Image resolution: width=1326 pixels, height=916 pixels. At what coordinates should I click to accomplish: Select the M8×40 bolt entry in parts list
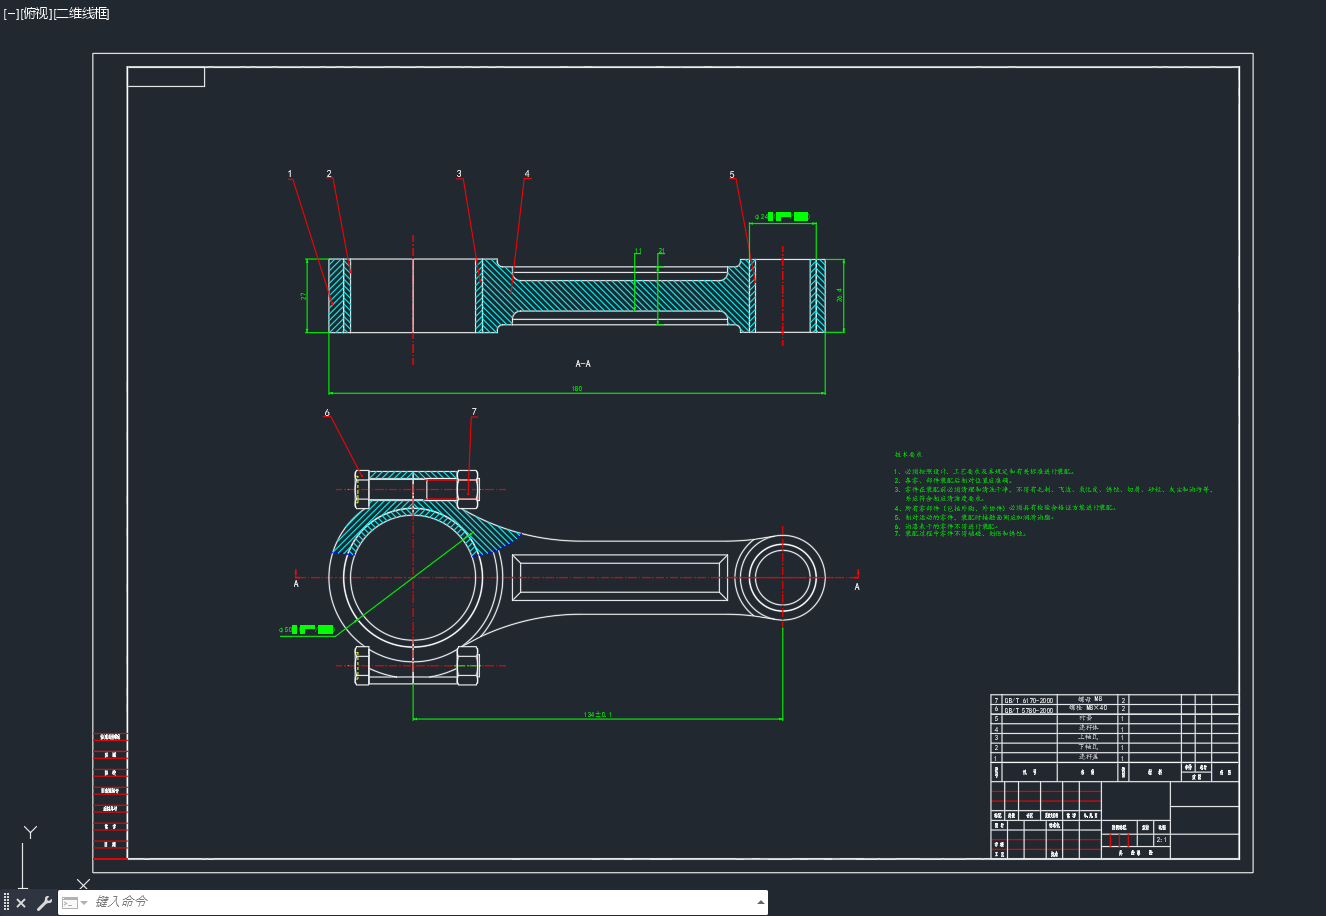point(1090,708)
